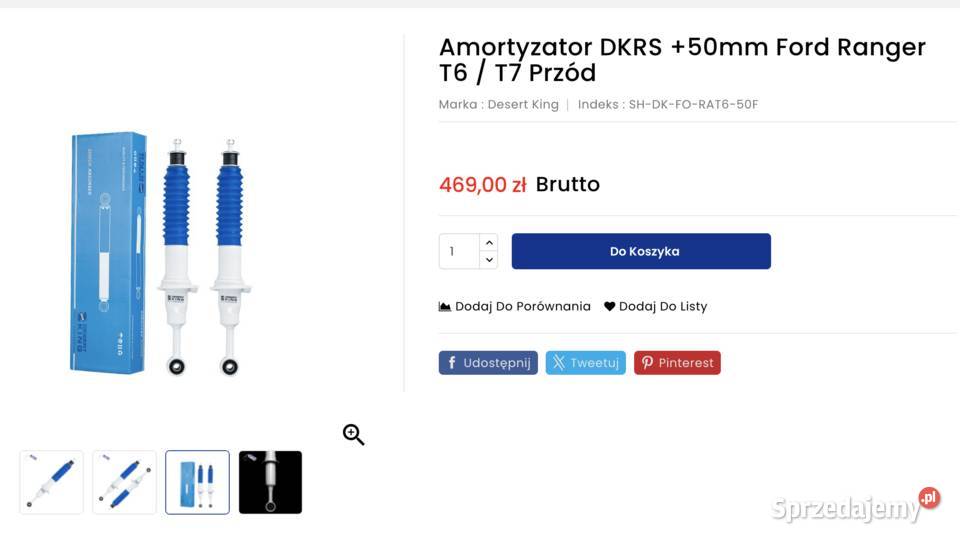This screenshot has height=542, width=960.
Task: Click the heart icon for wishlist
Action: pos(609,306)
